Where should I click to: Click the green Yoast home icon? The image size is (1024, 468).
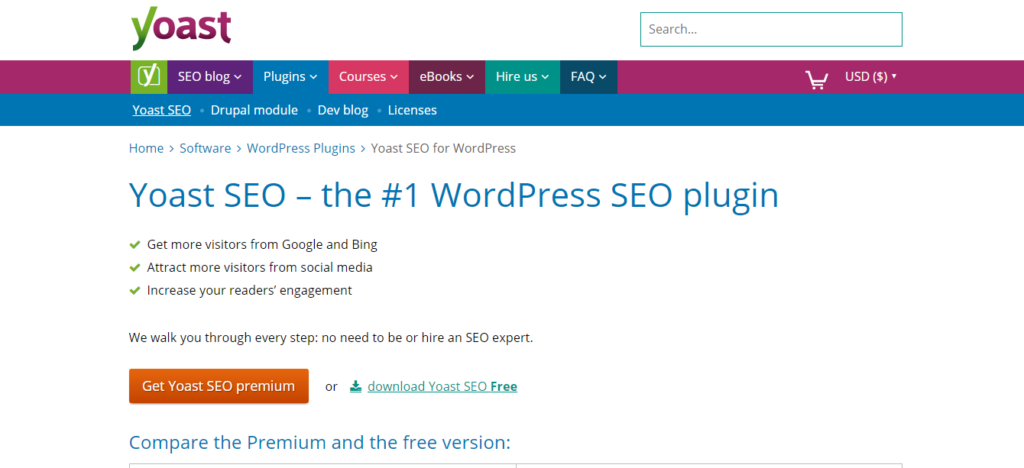click(x=148, y=77)
